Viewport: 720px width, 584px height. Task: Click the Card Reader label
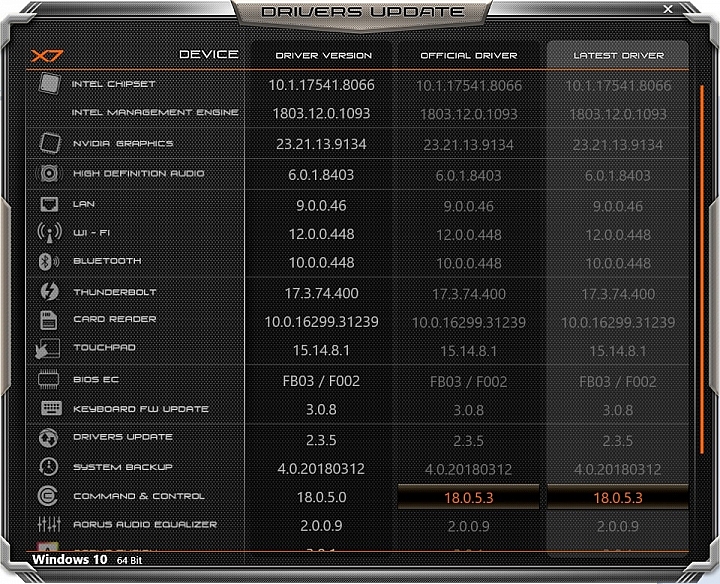pyautogui.click(x=115, y=319)
